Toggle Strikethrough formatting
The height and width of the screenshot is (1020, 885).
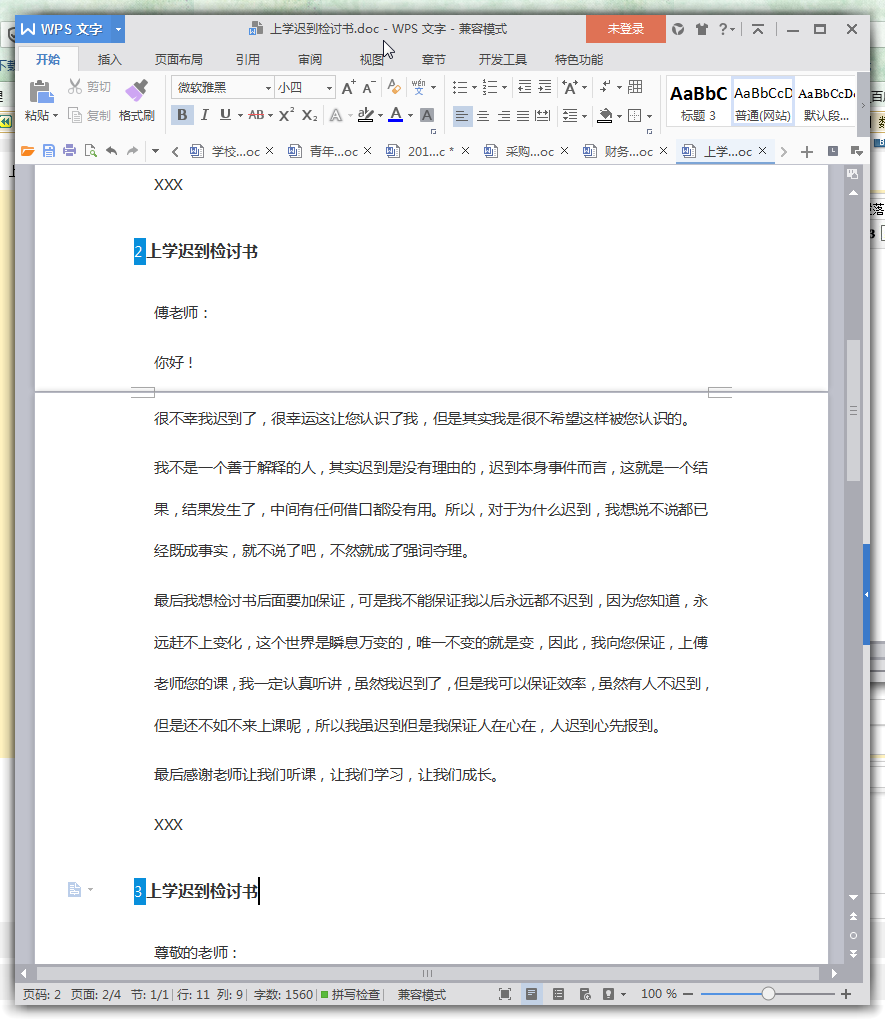click(x=256, y=115)
